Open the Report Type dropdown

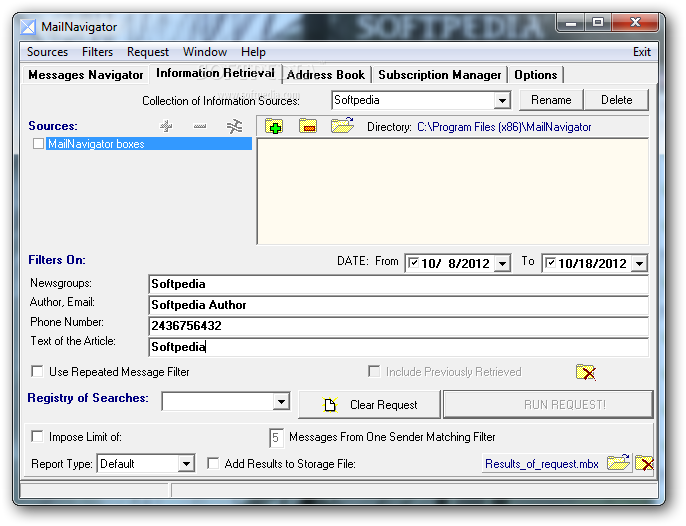click(x=186, y=463)
